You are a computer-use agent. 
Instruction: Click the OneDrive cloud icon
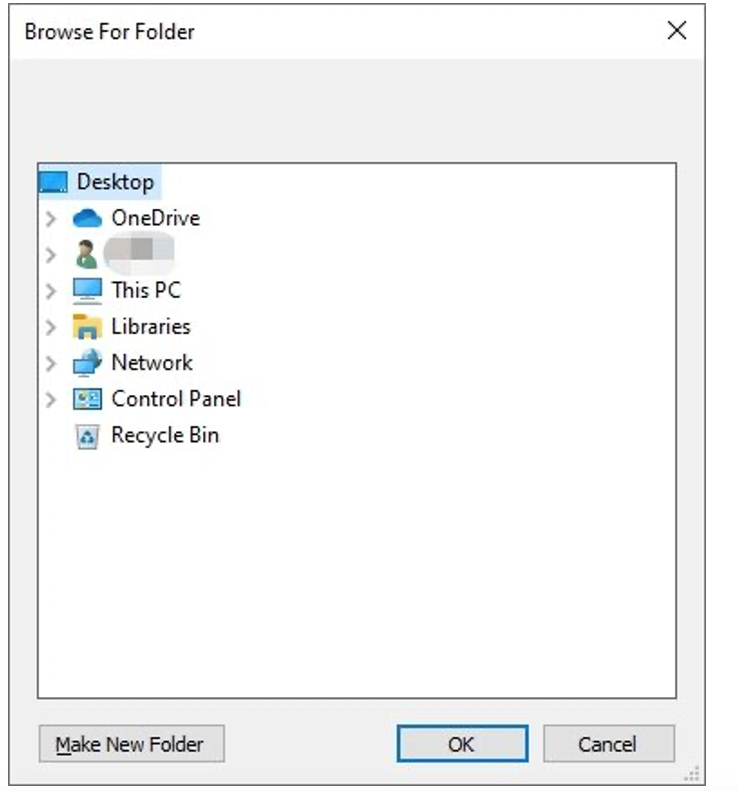[87, 218]
